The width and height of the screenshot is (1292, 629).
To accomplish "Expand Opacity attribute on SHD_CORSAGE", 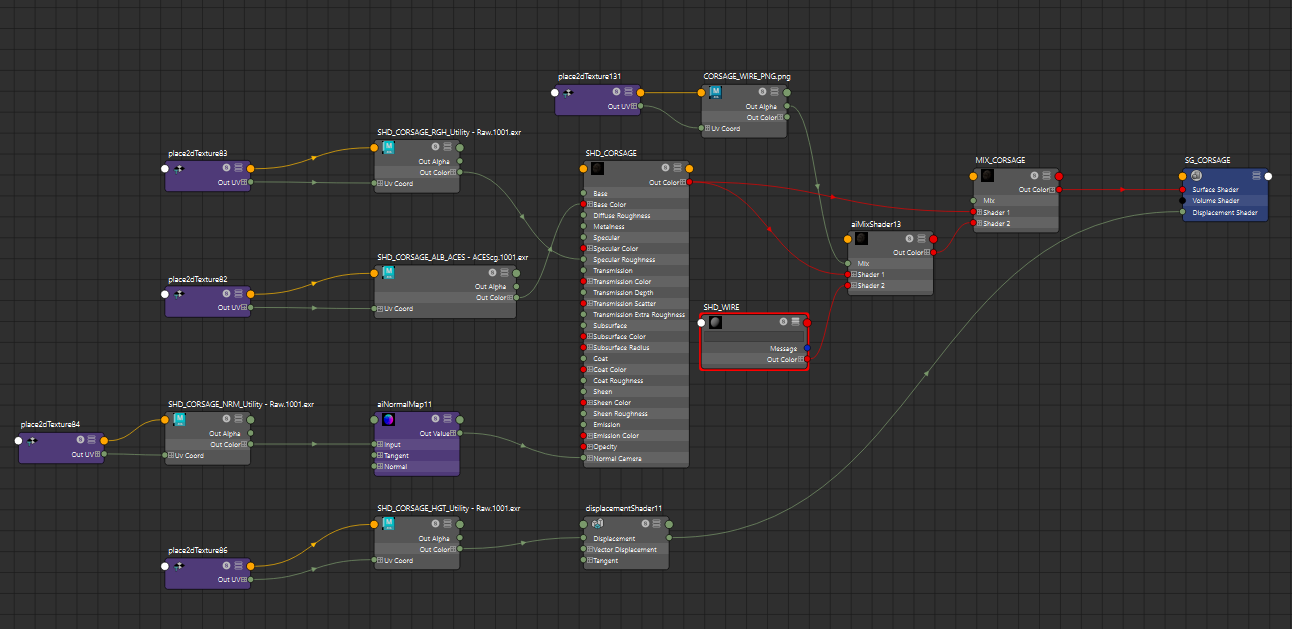I will pos(590,447).
